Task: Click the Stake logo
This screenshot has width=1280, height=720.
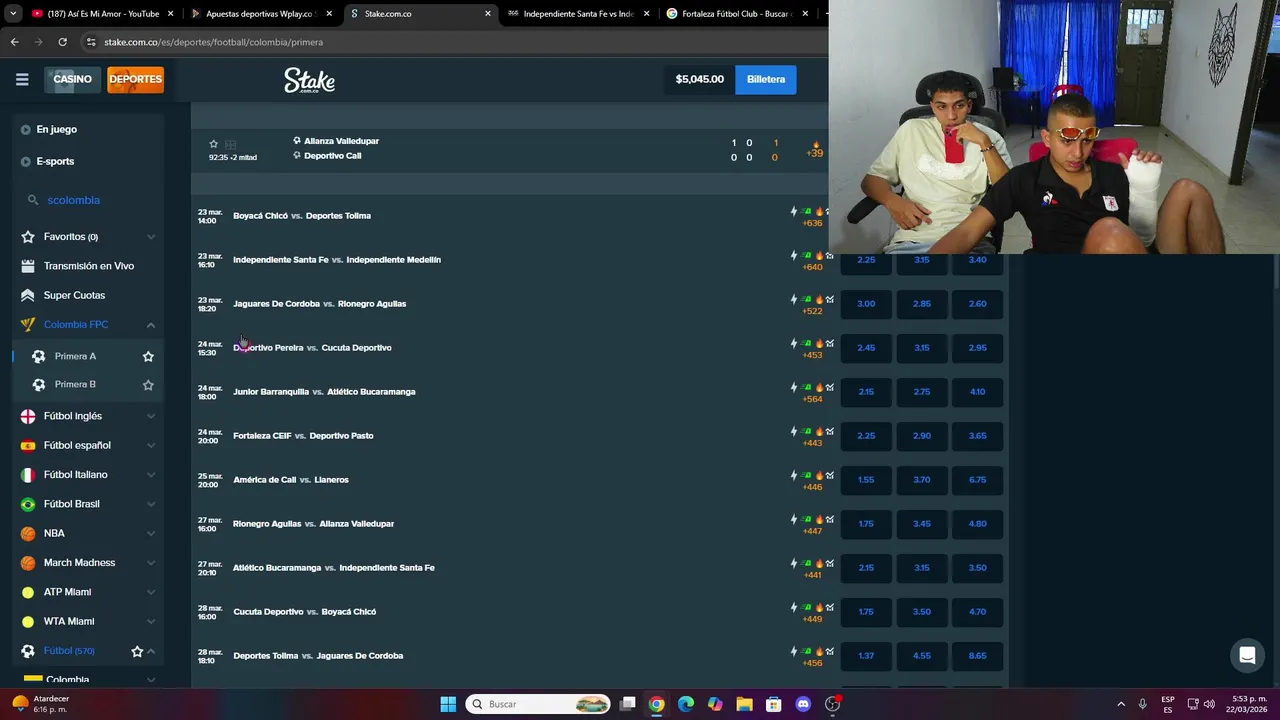Action: 309,80
